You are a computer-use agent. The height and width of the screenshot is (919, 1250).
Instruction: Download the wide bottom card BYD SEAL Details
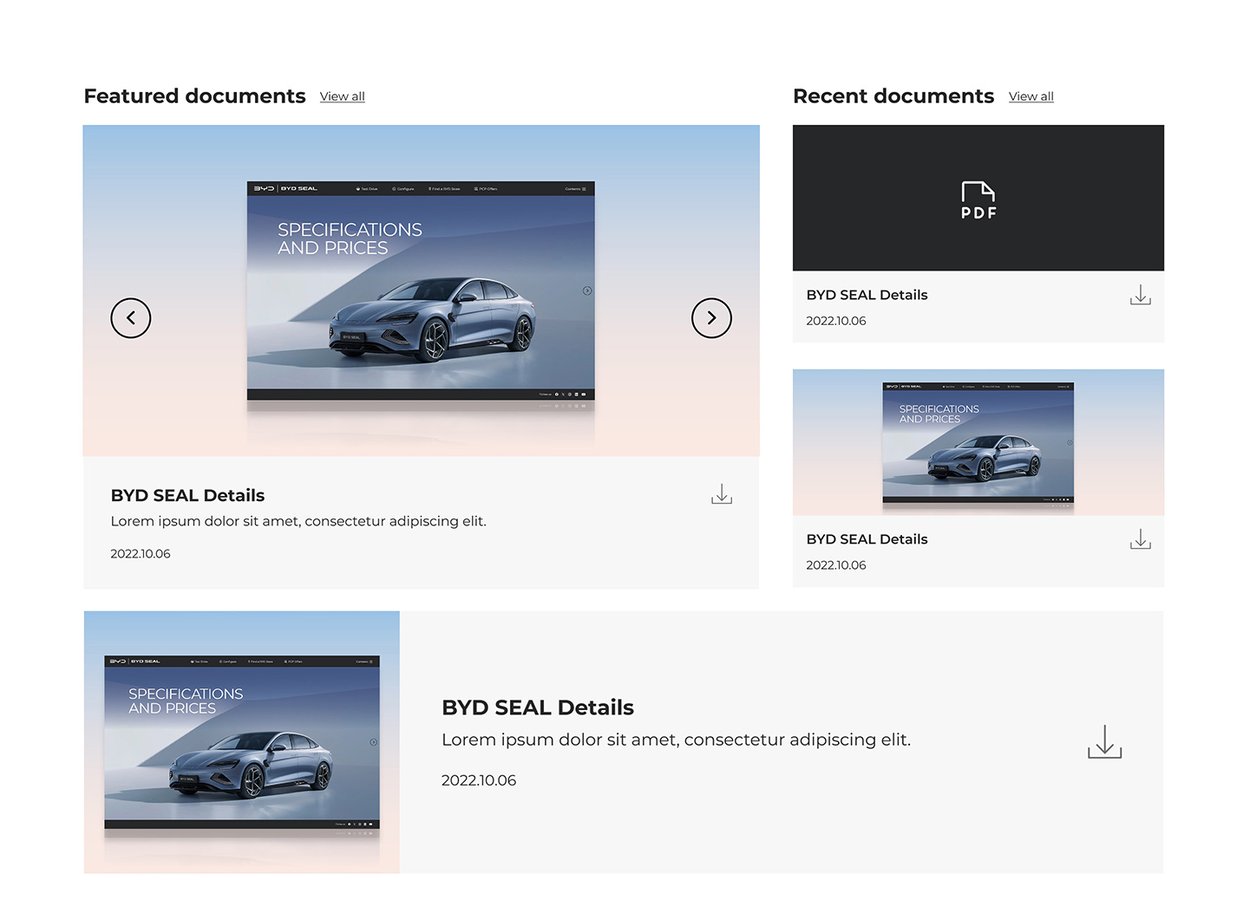click(1105, 742)
